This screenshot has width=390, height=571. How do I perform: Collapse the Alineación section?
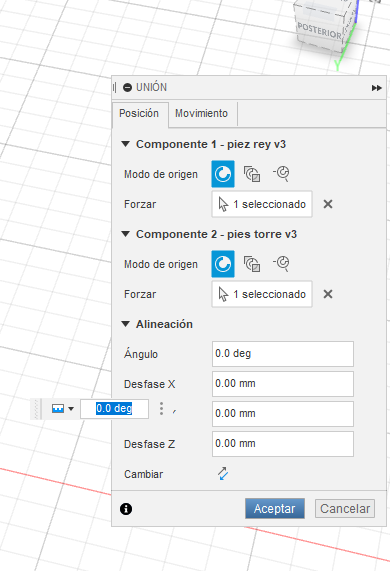coord(126,324)
